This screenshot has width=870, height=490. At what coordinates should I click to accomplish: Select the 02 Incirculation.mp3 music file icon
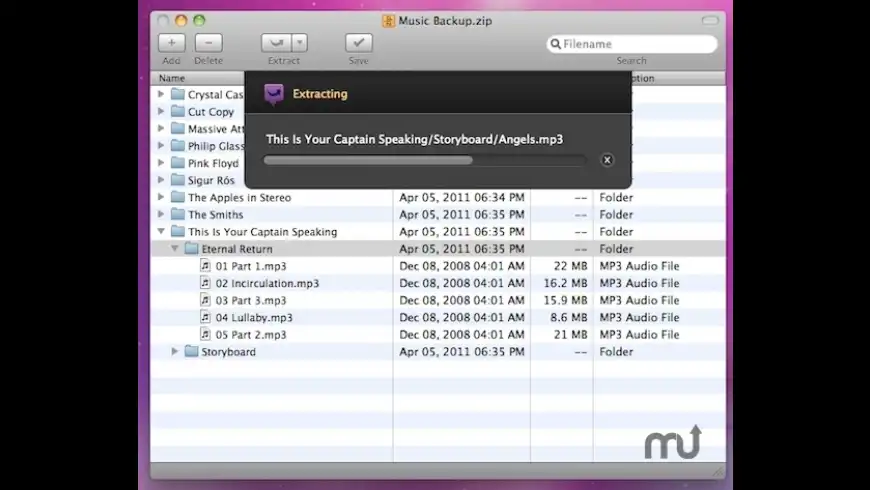[205, 283]
